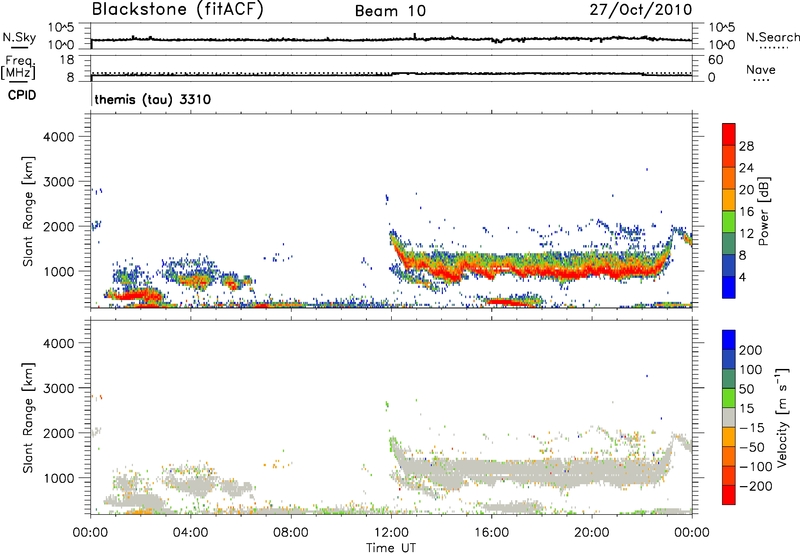
Task: Click the red top swatch of Power colorbar
Action: pyautogui.click(x=729, y=134)
